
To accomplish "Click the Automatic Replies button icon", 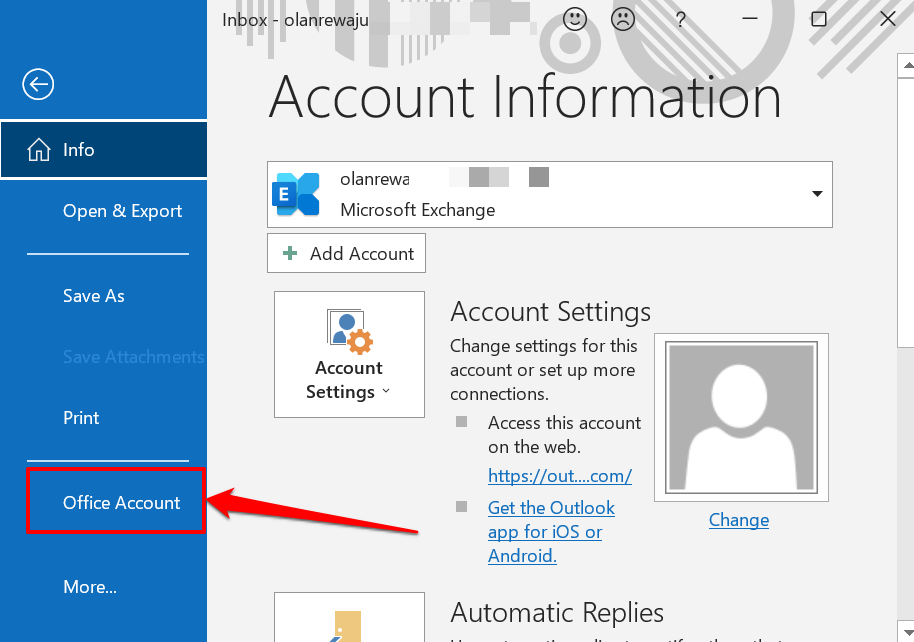I will tap(349, 618).
